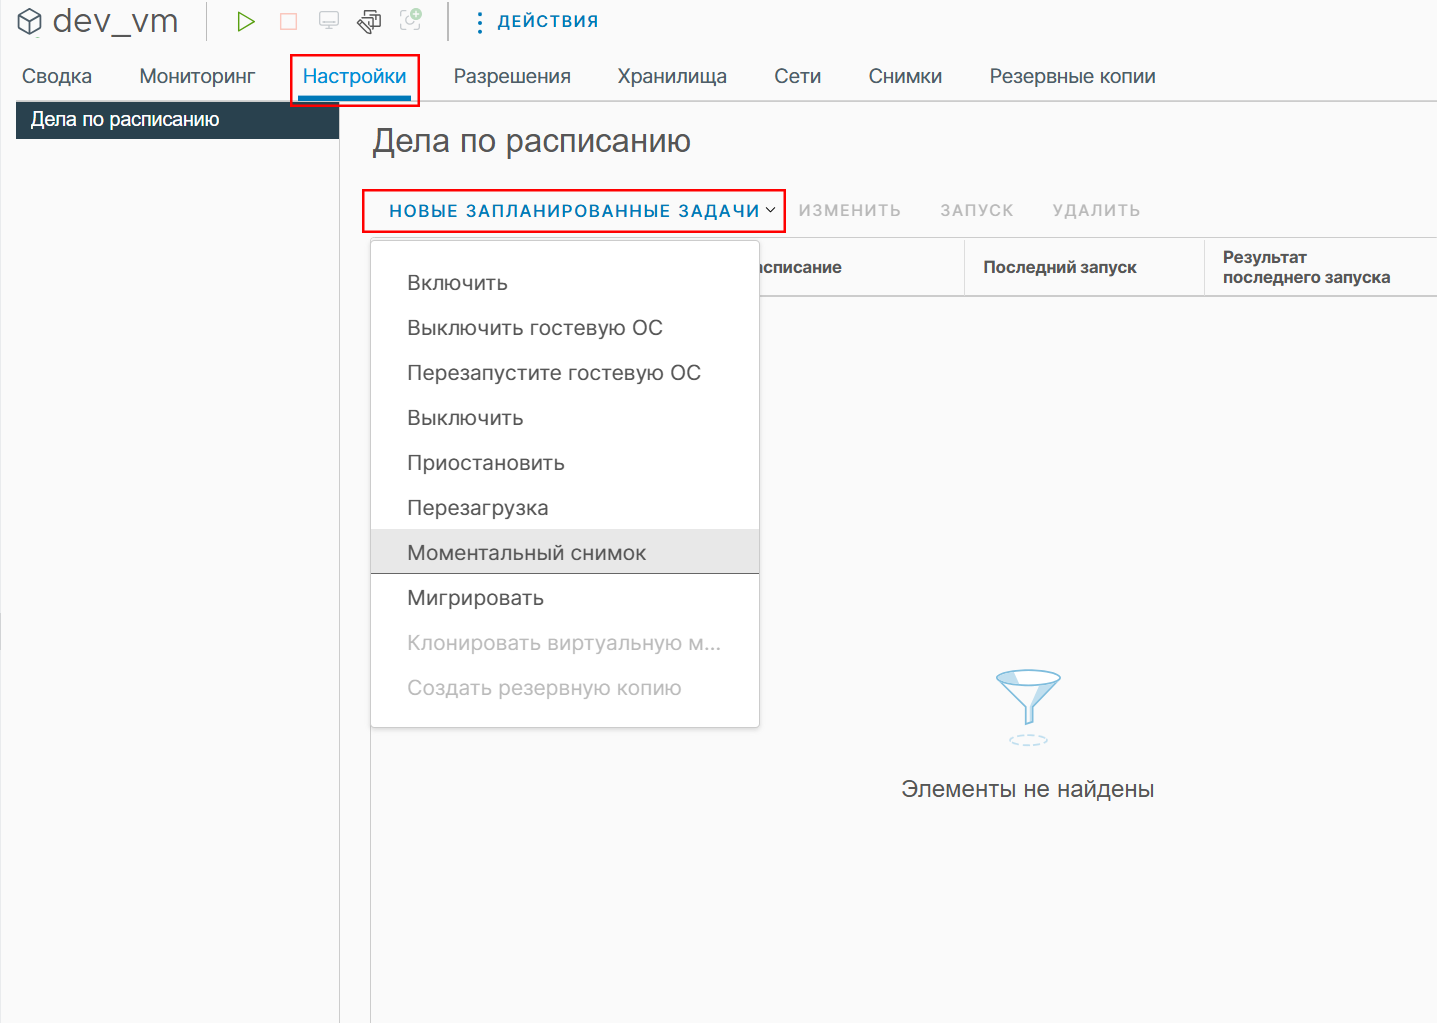Click the Элементы не найдены text
The height and width of the screenshot is (1023, 1437).
pos(1027,789)
